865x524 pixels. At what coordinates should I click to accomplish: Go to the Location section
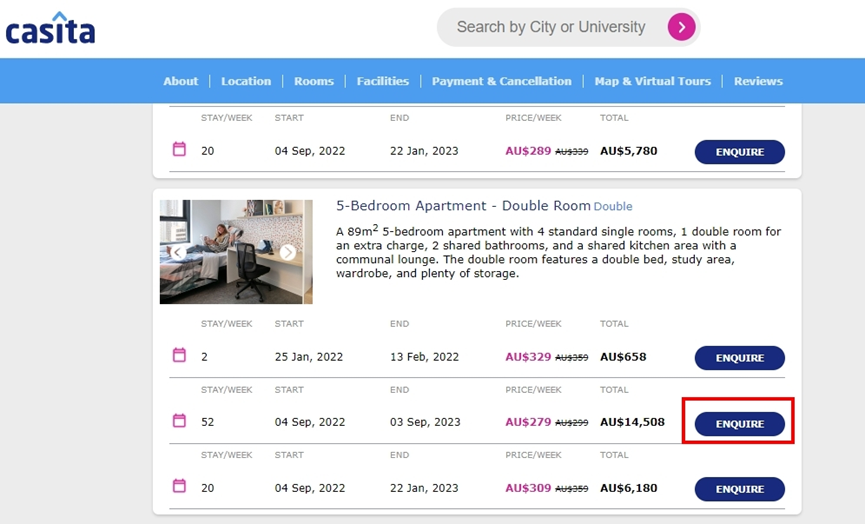click(x=246, y=81)
